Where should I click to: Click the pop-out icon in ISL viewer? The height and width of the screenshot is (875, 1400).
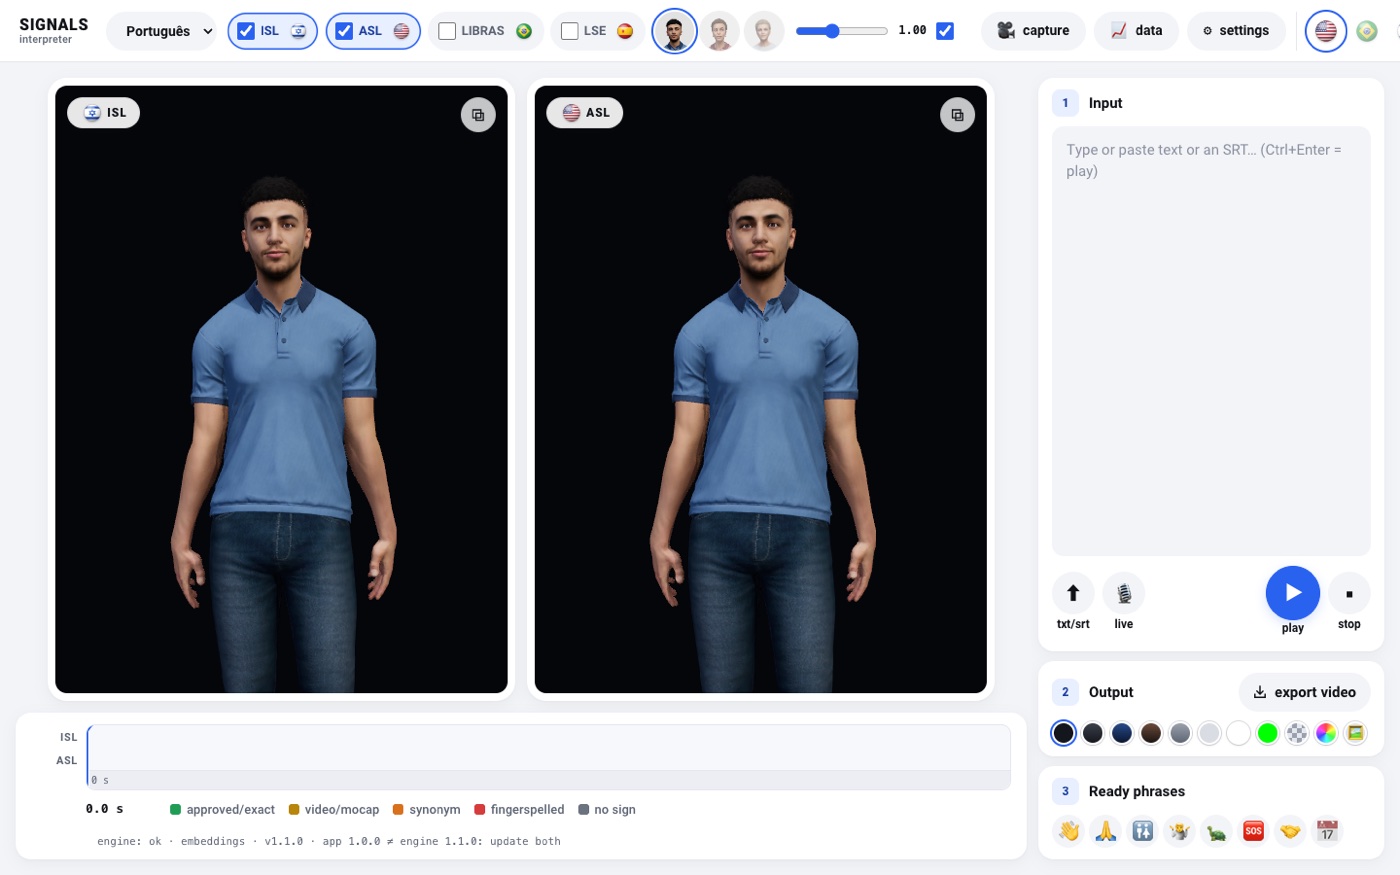pos(478,115)
